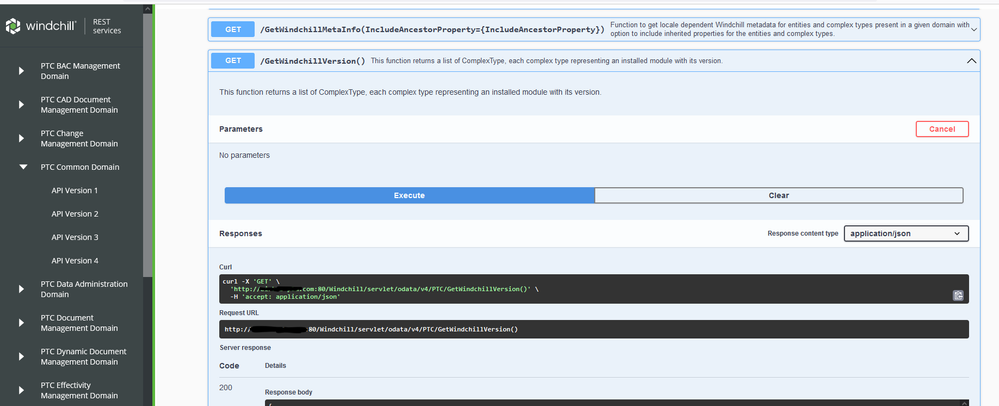Cancel the try-it-out parameters

[942, 129]
